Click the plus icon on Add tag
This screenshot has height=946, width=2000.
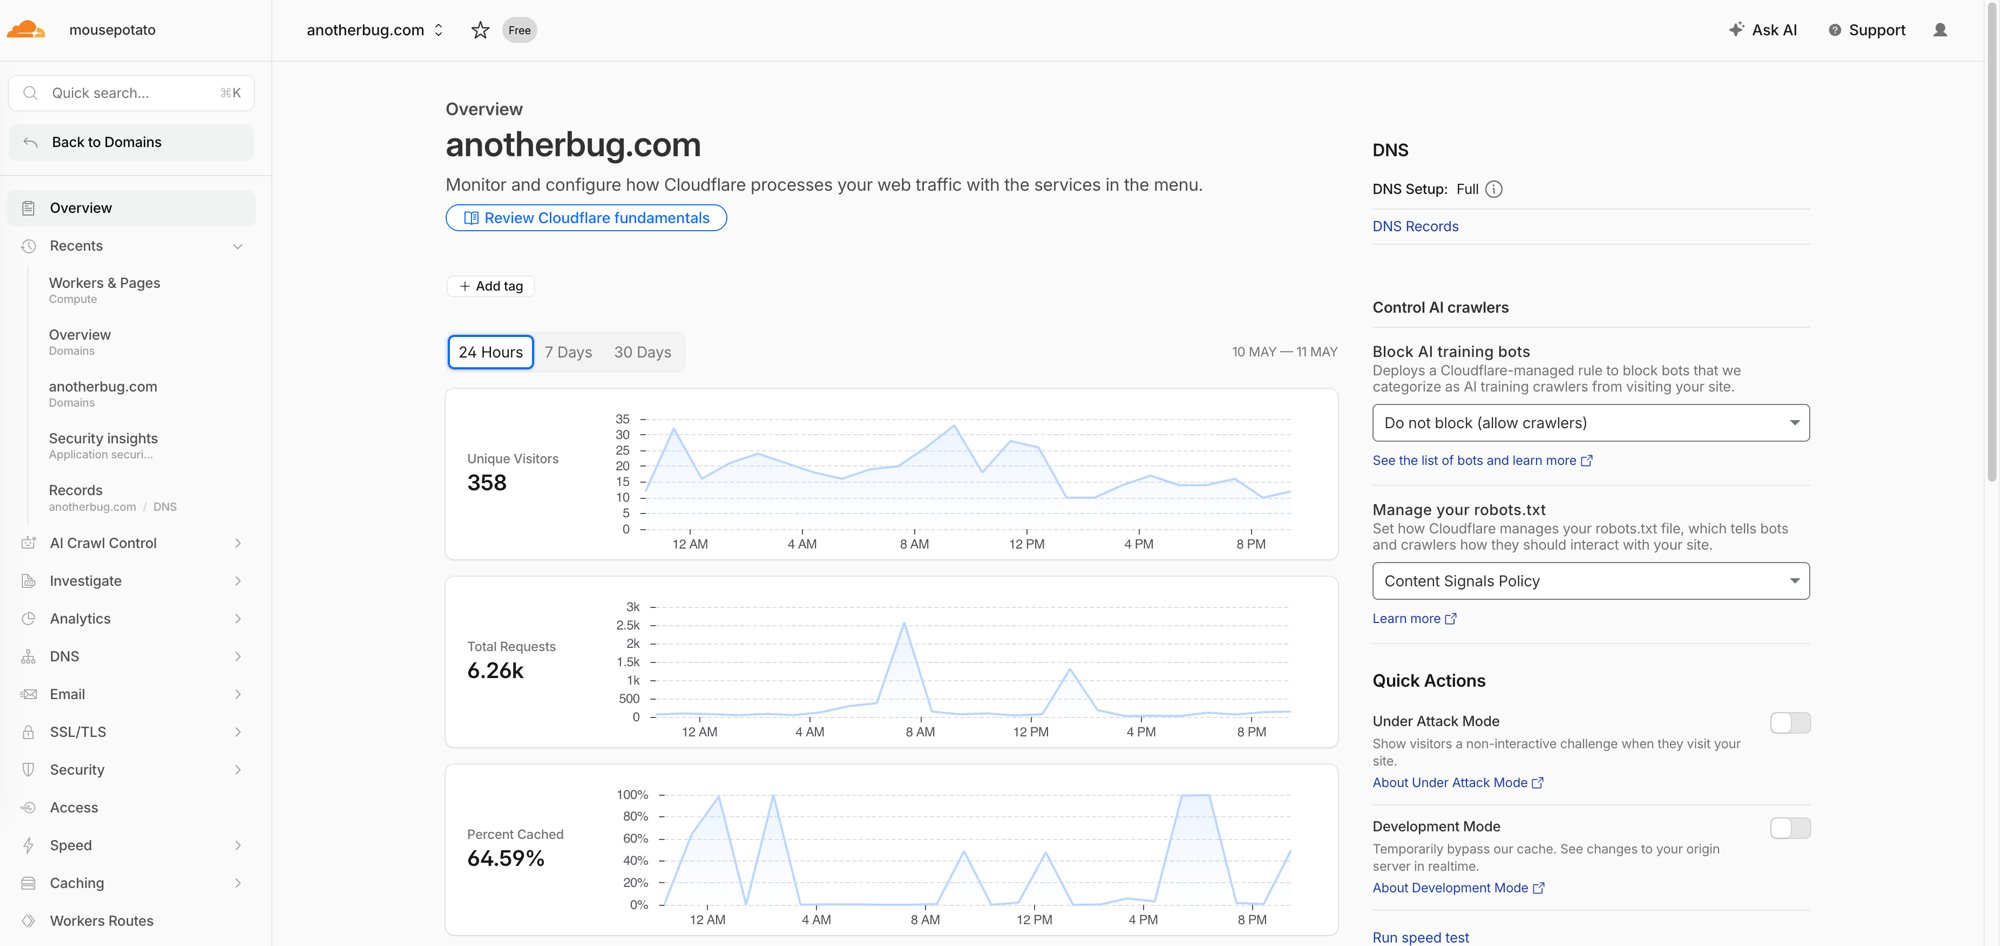coord(465,286)
